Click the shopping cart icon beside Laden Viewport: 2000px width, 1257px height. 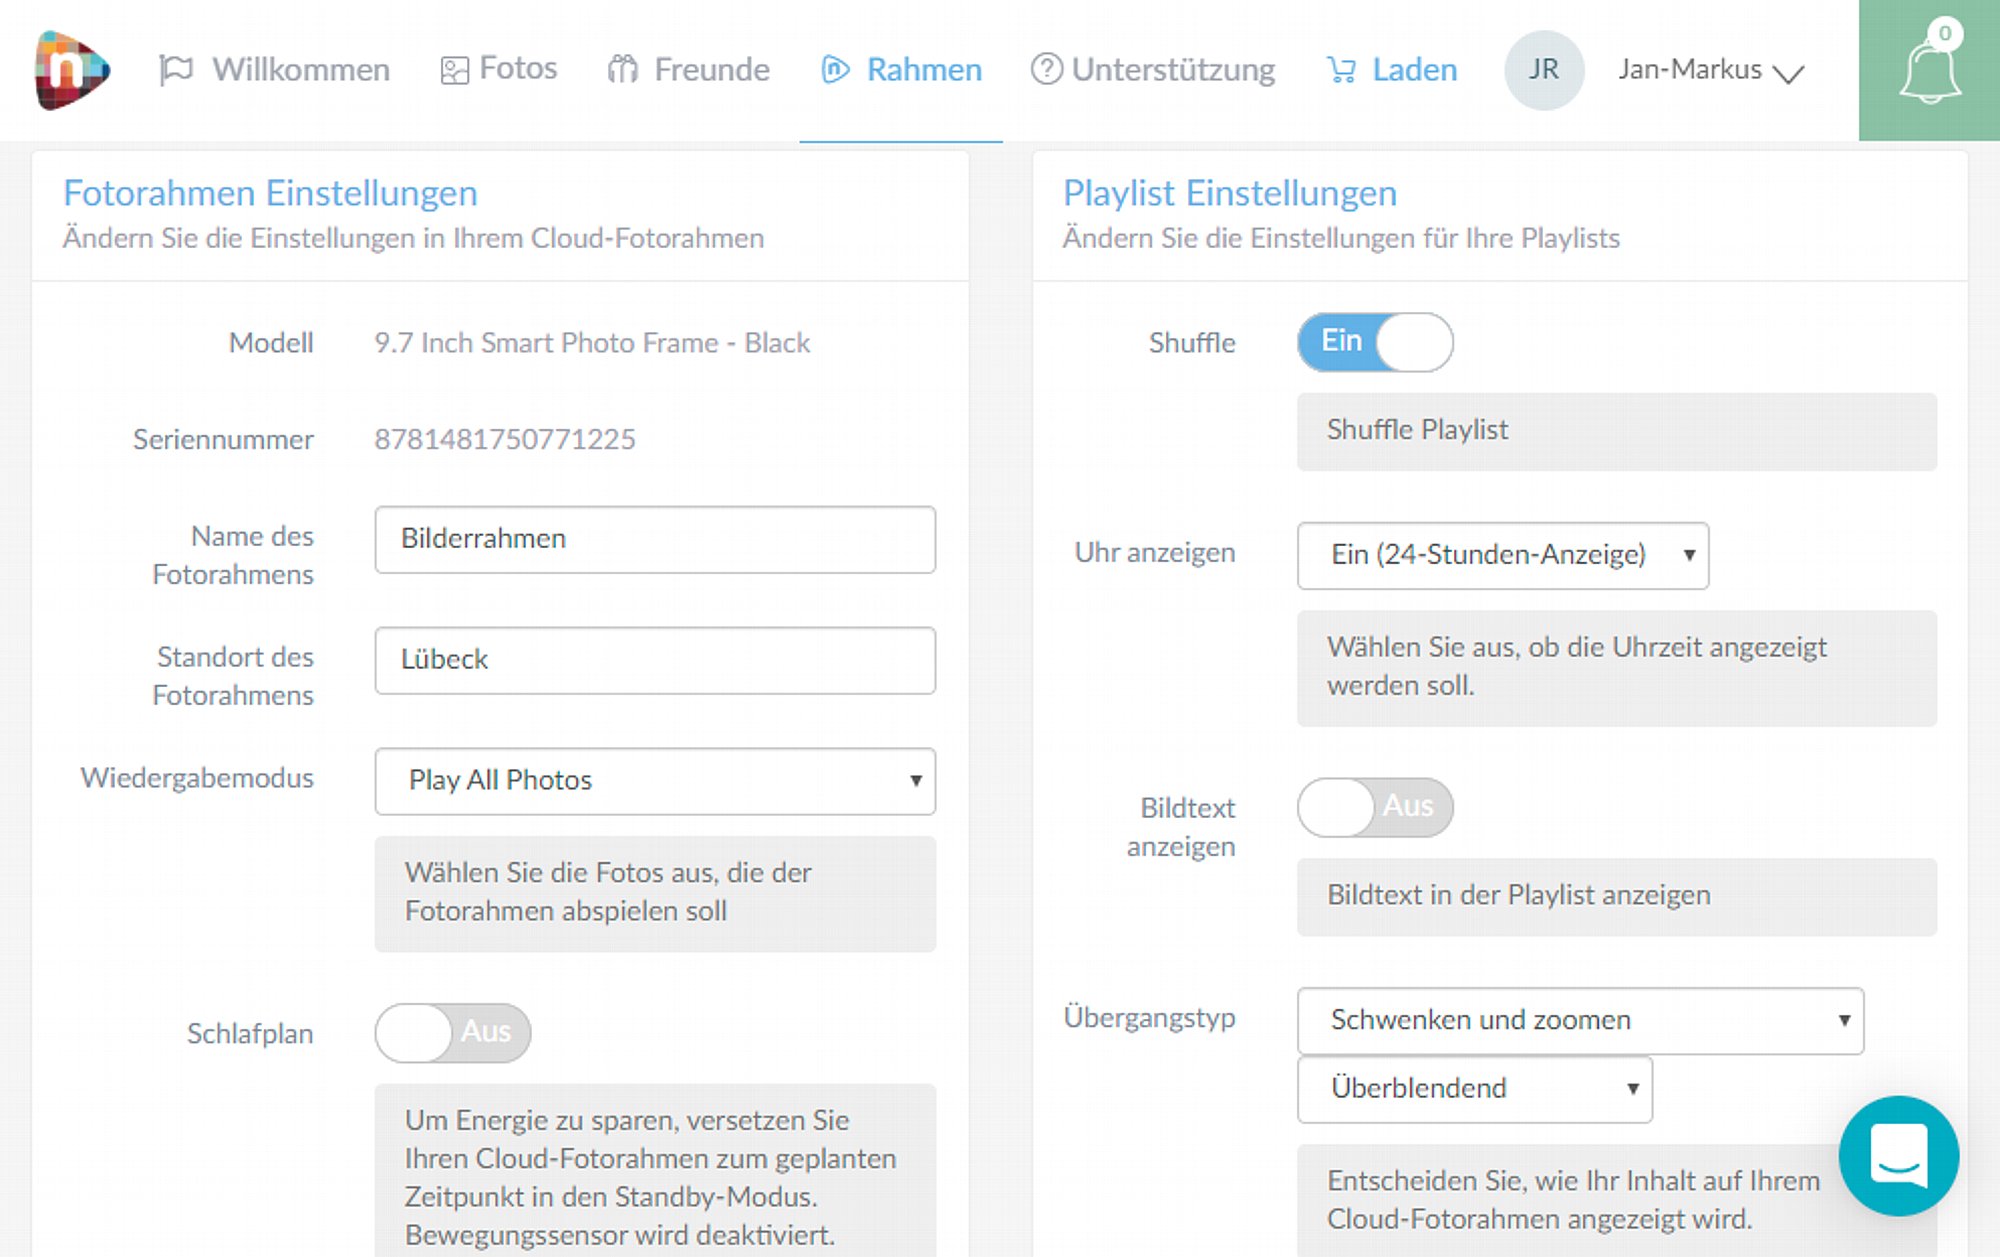[1341, 70]
